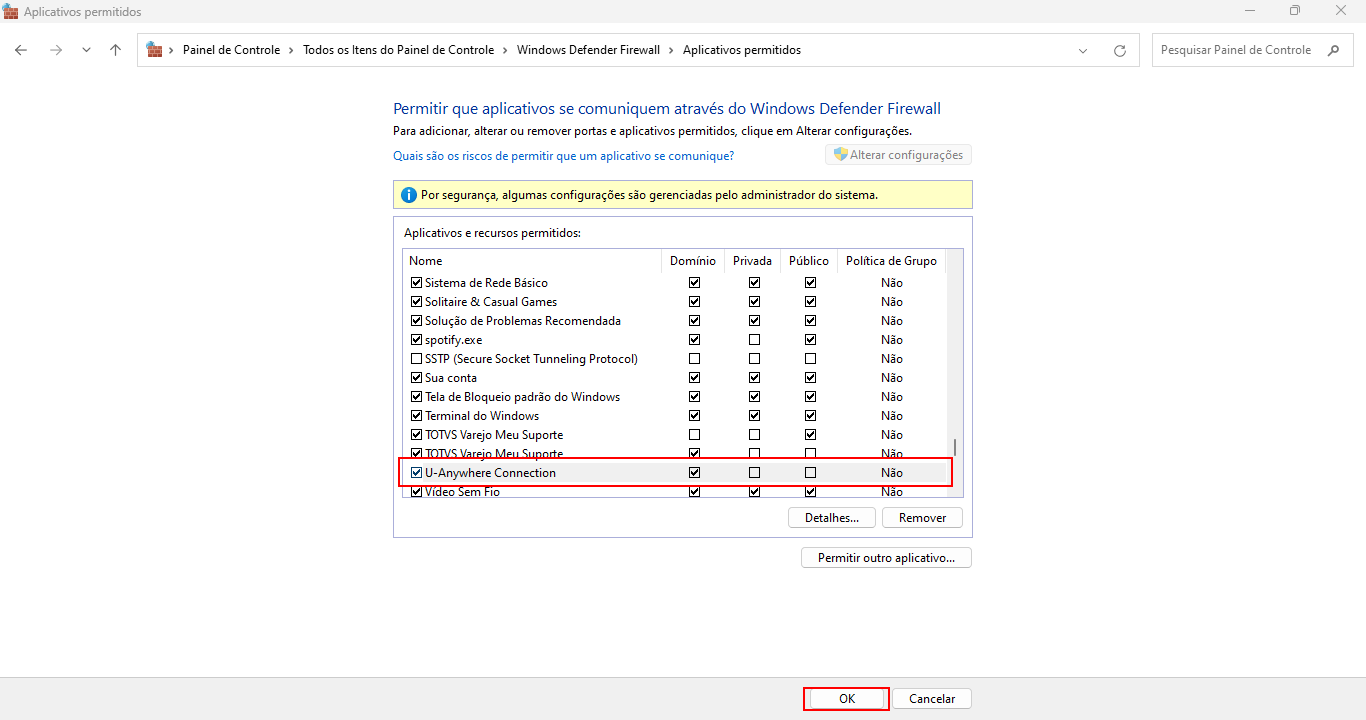1366x720 pixels.
Task: Enable Privada for U-Anywhere Connection
Action: point(755,473)
